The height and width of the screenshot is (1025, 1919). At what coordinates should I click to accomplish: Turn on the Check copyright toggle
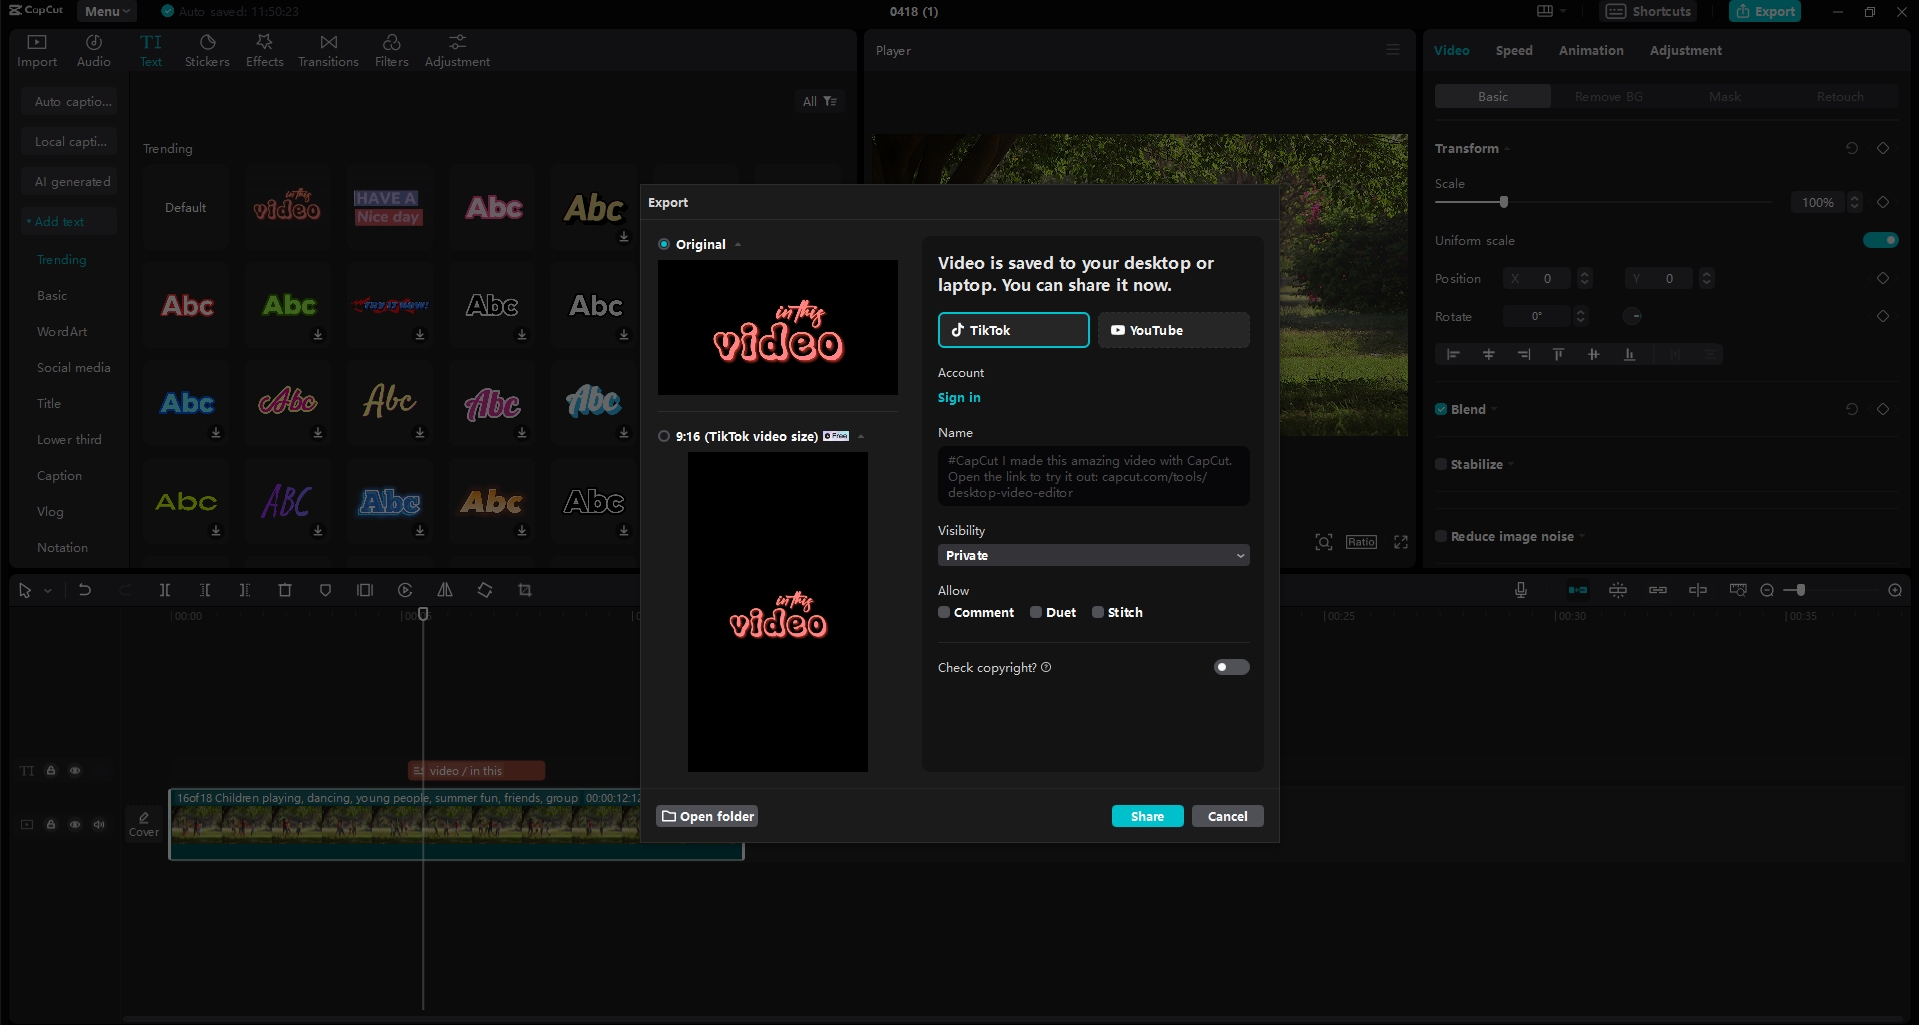[x=1230, y=667]
